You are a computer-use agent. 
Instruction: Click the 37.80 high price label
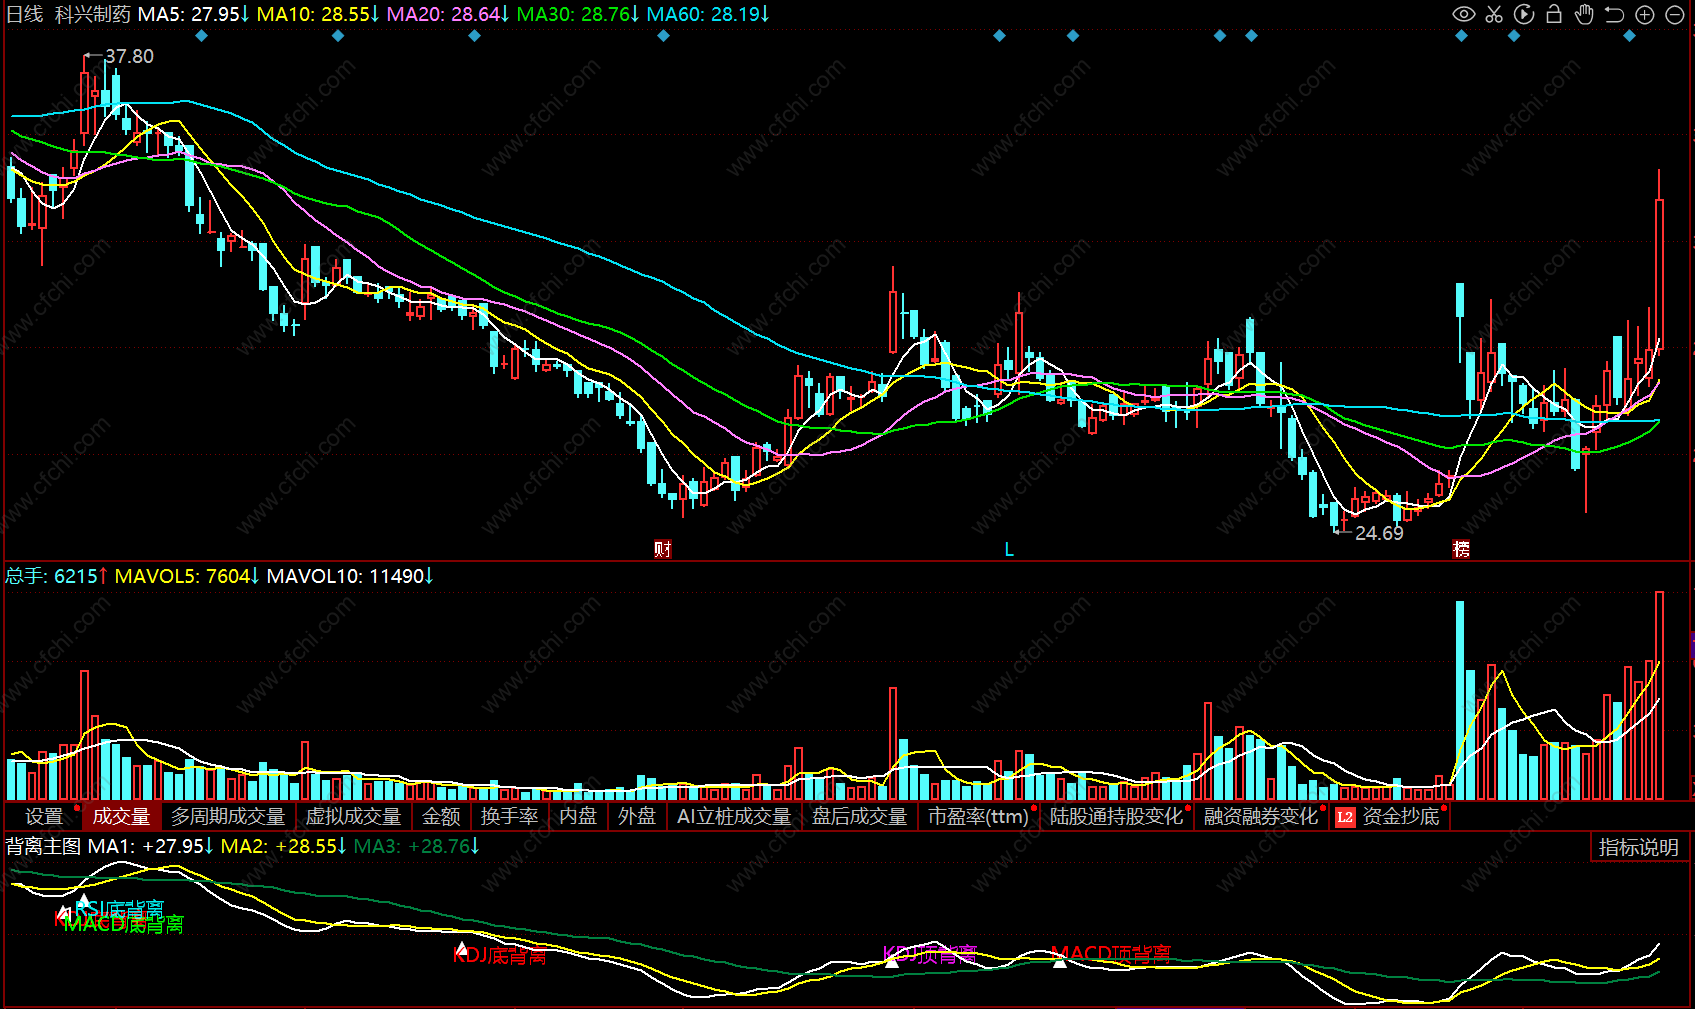click(130, 56)
